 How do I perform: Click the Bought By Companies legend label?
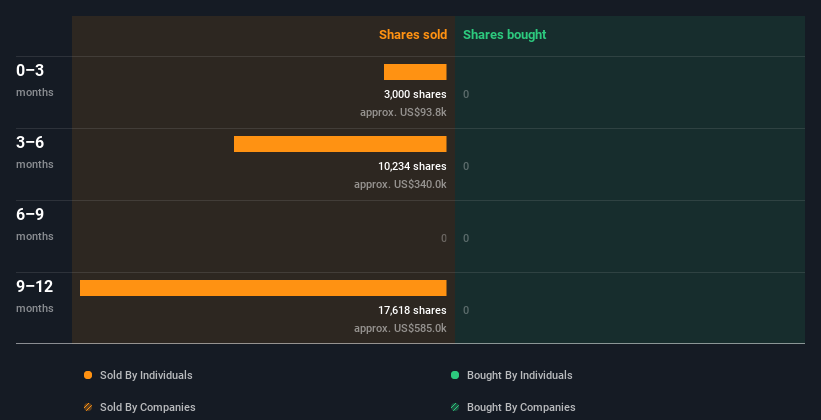(x=521, y=407)
